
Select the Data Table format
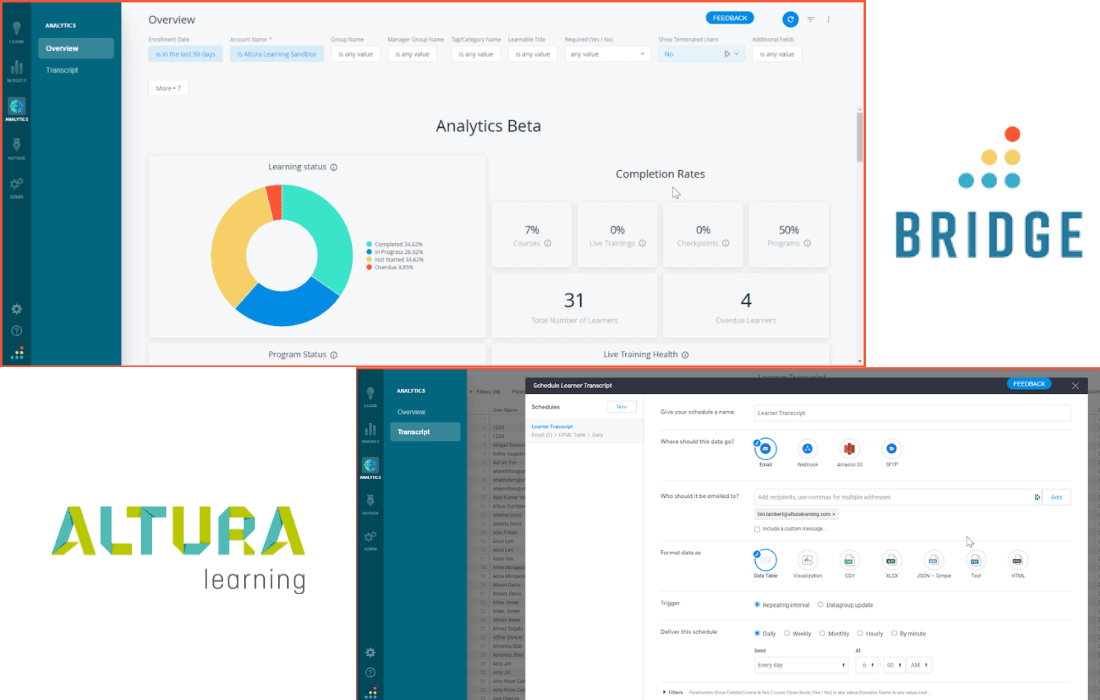(x=765, y=561)
